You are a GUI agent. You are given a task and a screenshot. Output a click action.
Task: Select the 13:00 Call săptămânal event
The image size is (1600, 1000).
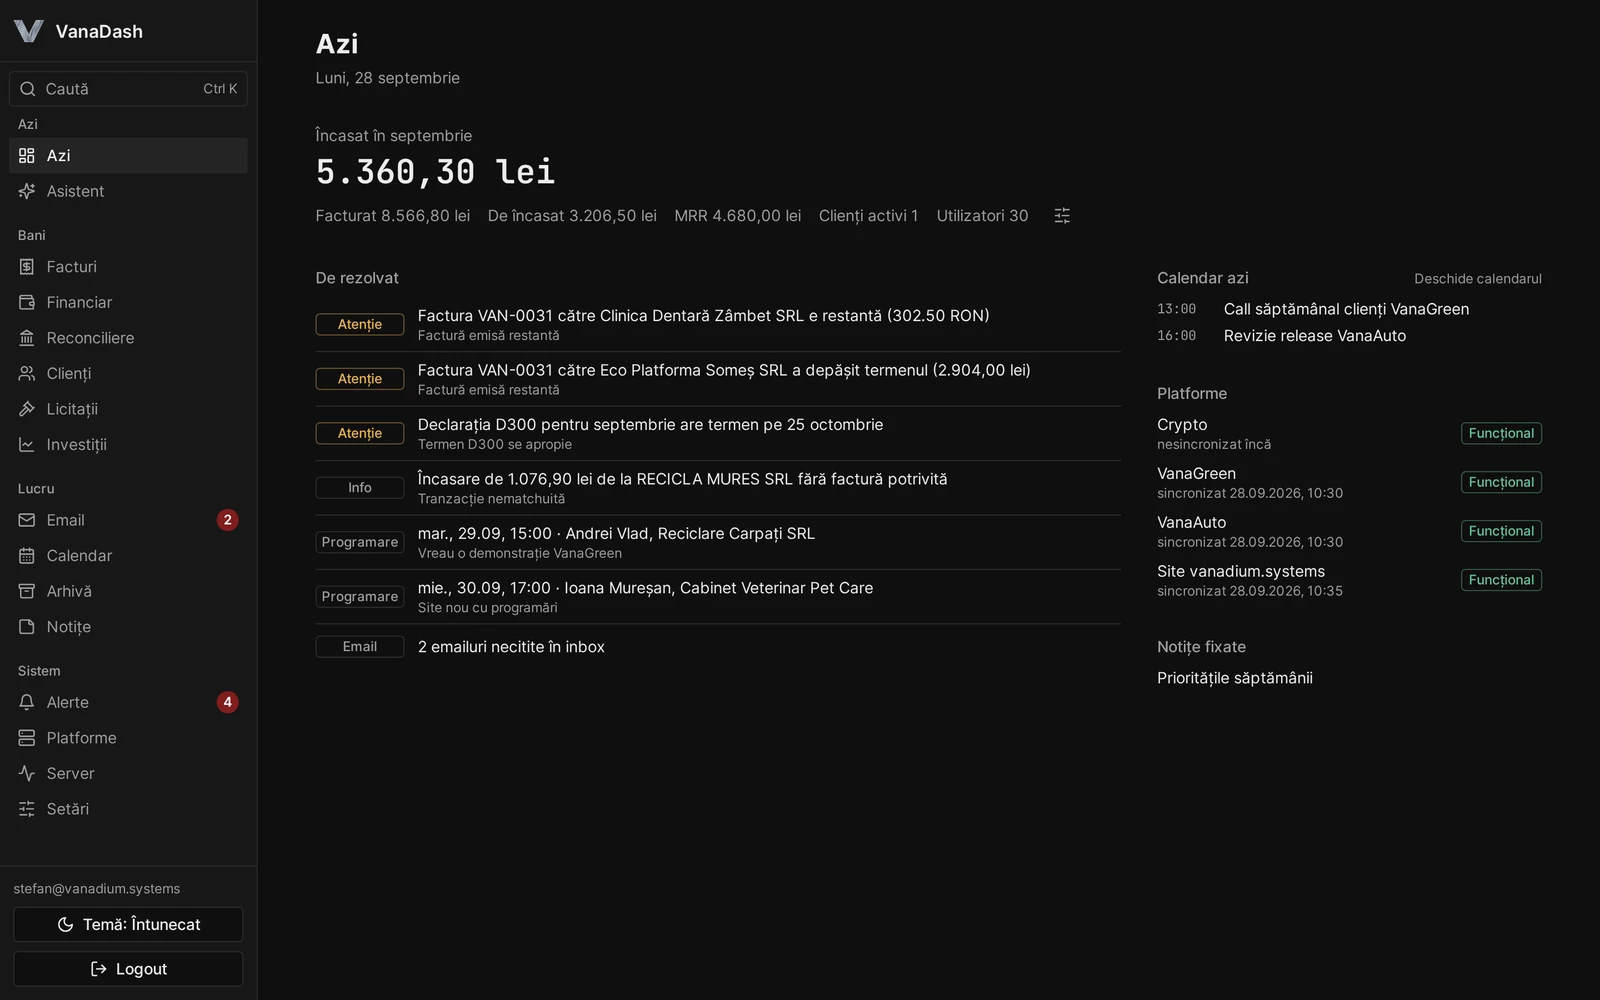(1349, 309)
